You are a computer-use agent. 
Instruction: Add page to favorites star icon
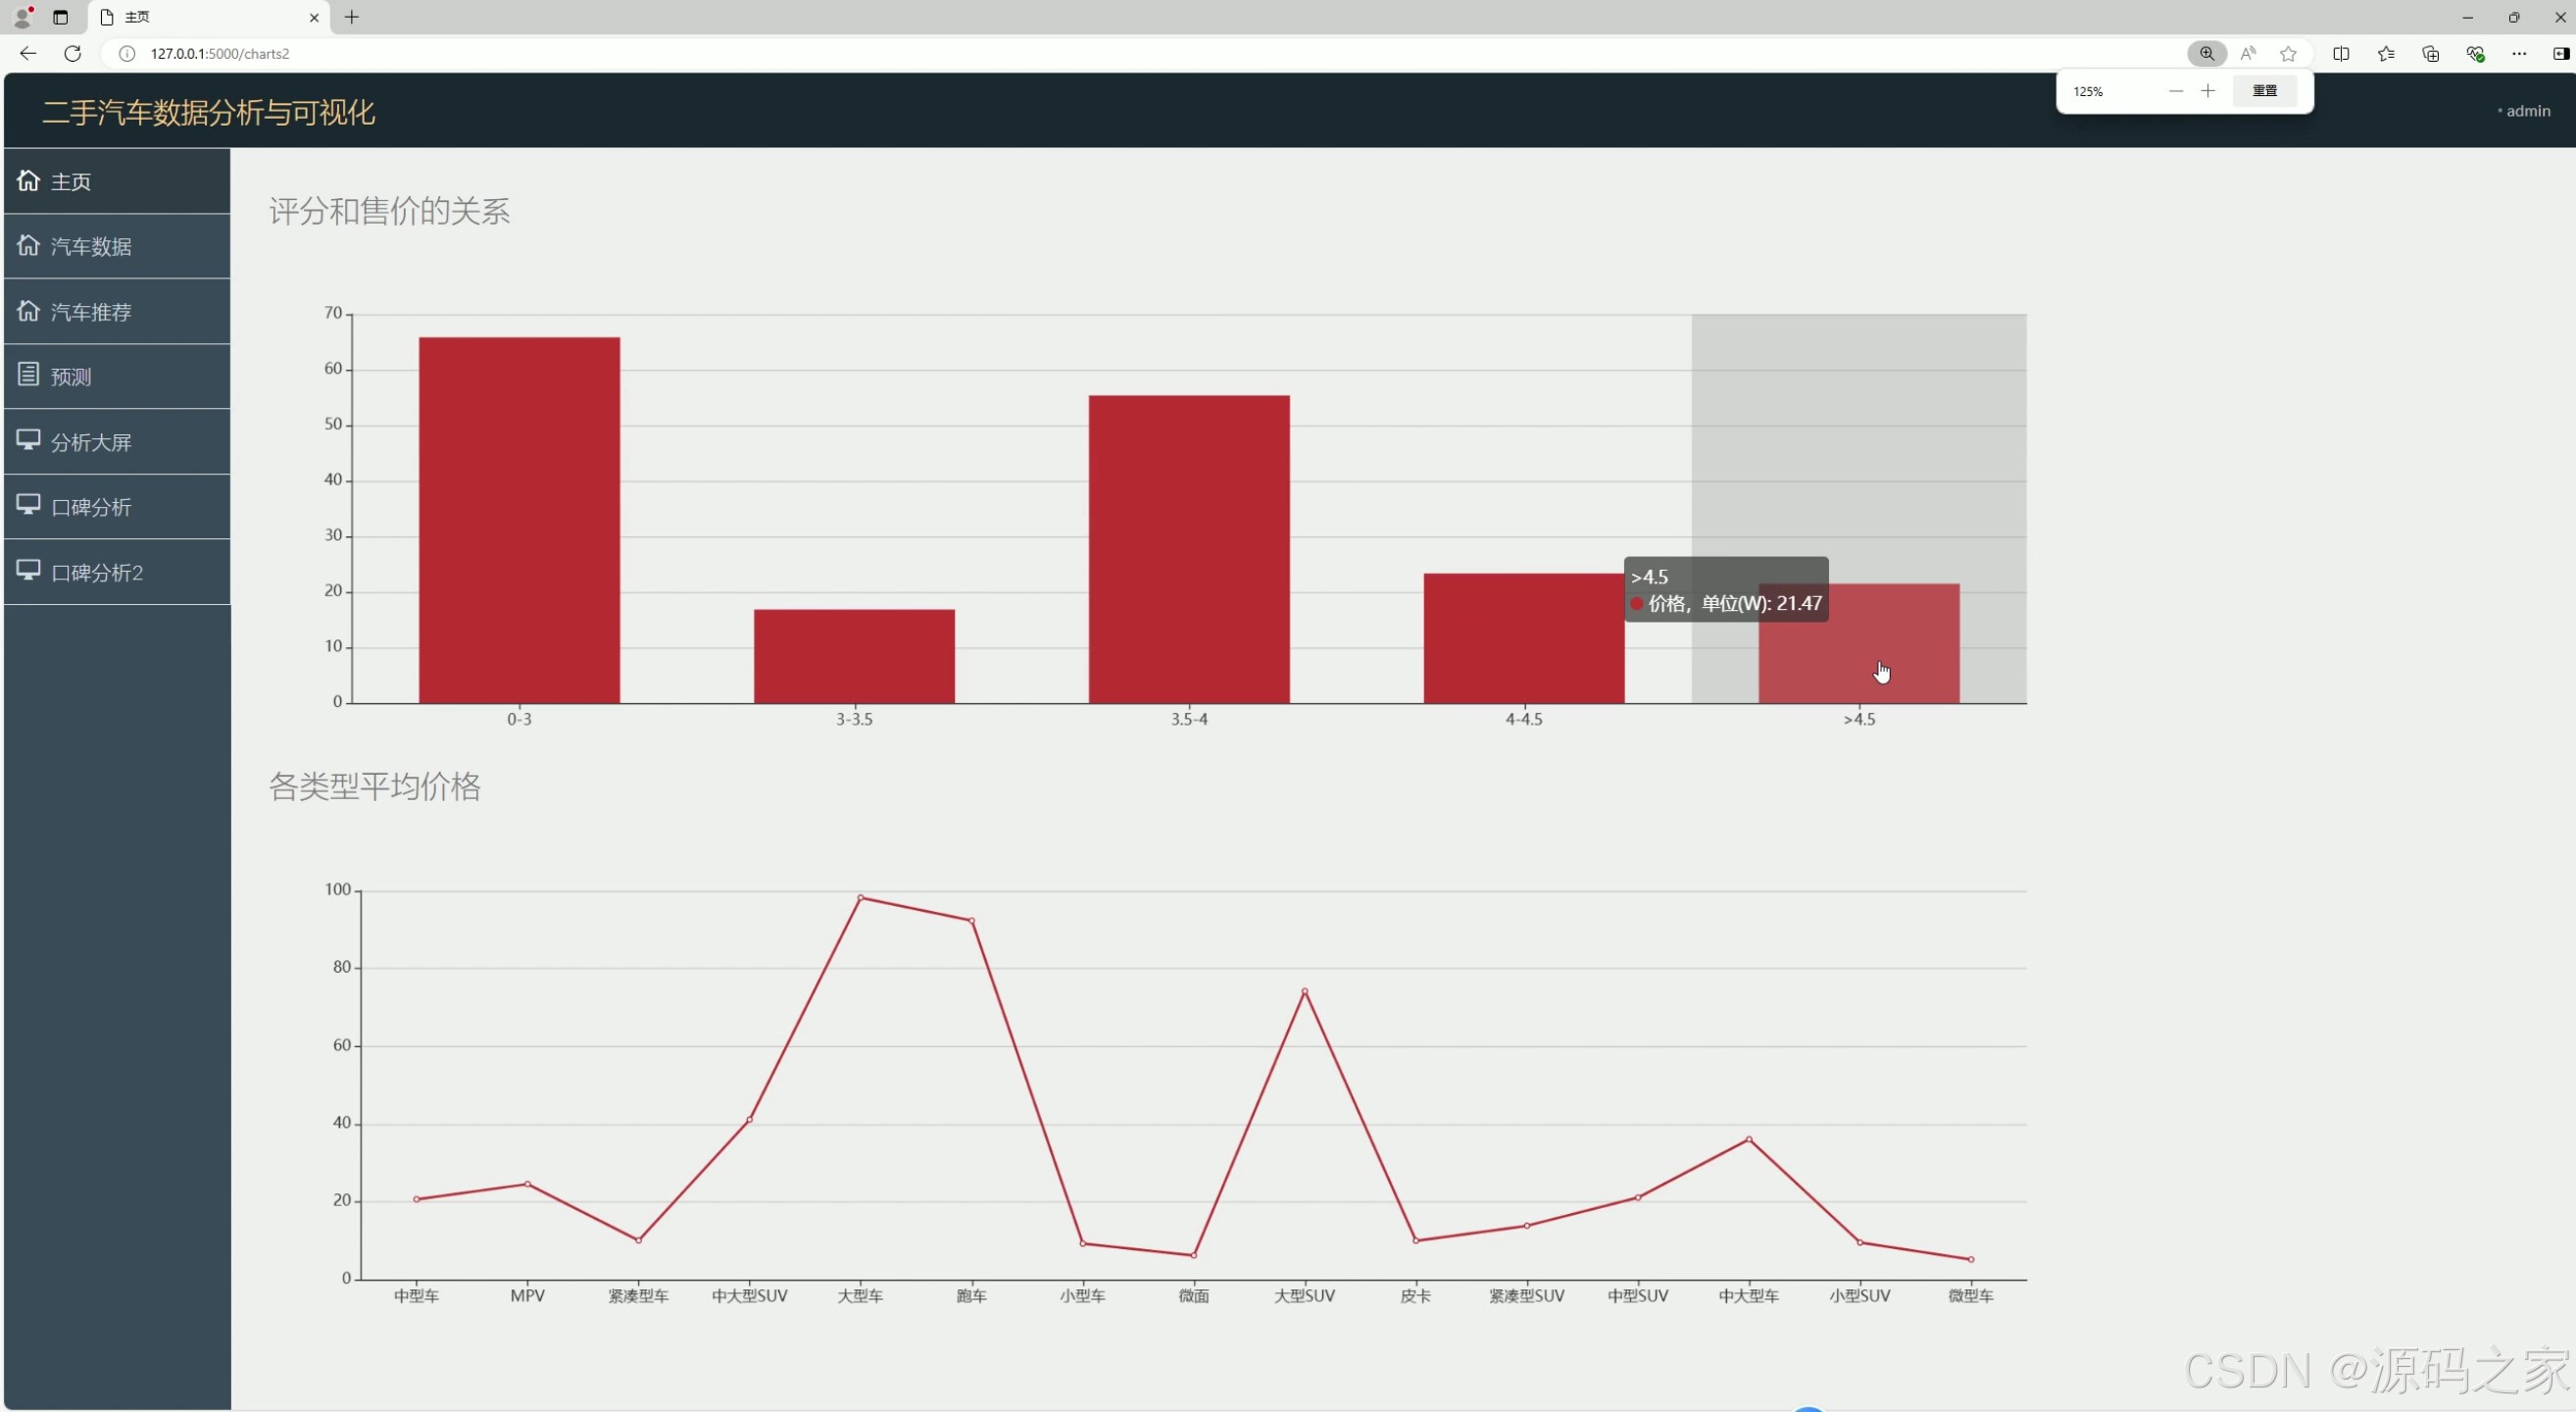[2288, 53]
